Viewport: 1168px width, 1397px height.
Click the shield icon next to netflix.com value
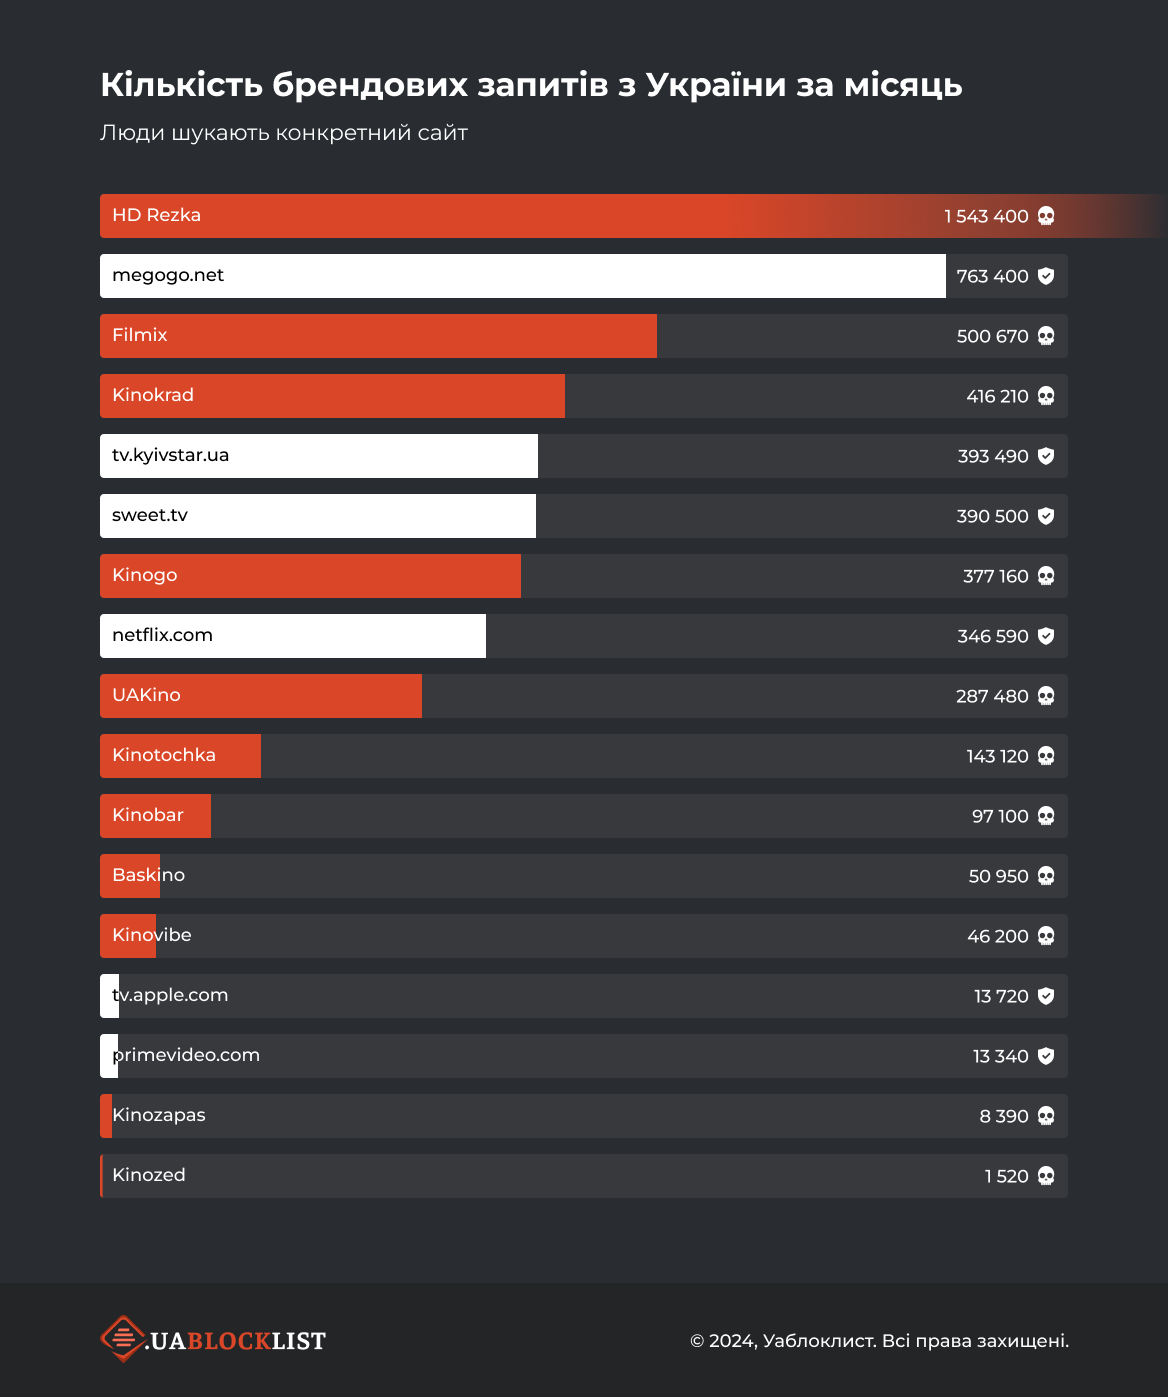point(1046,636)
